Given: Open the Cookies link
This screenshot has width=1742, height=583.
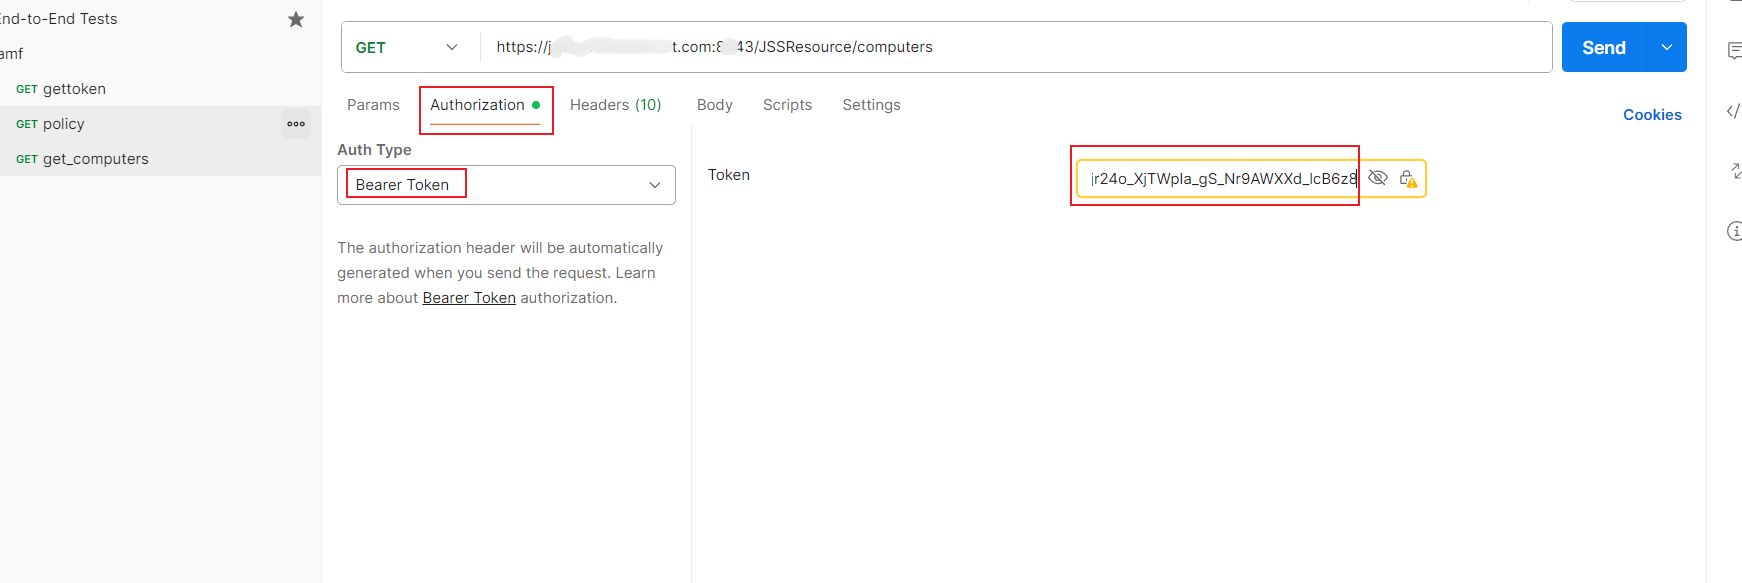Looking at the screenshot, I should (x=1652, y=115).
